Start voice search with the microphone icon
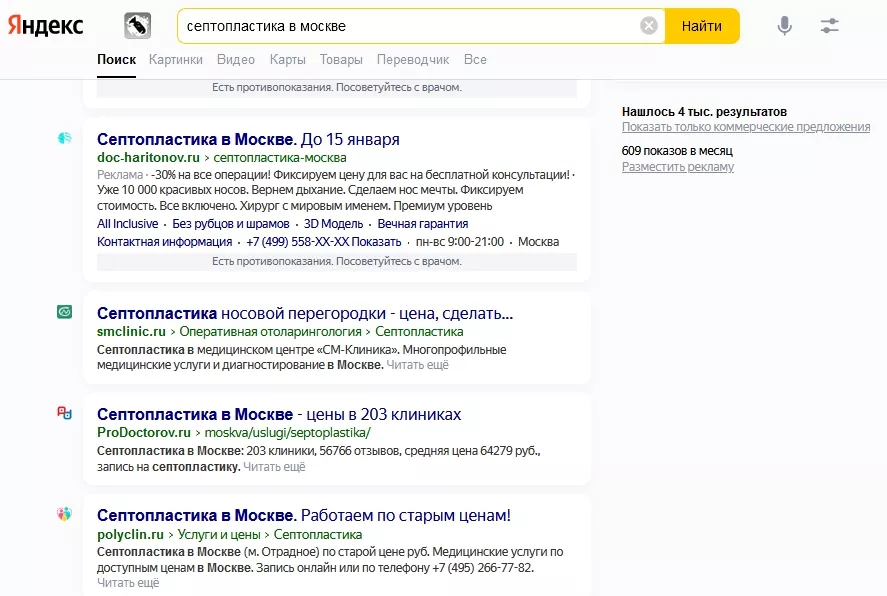This screenshot has width=887, height=596. point(784,26)
